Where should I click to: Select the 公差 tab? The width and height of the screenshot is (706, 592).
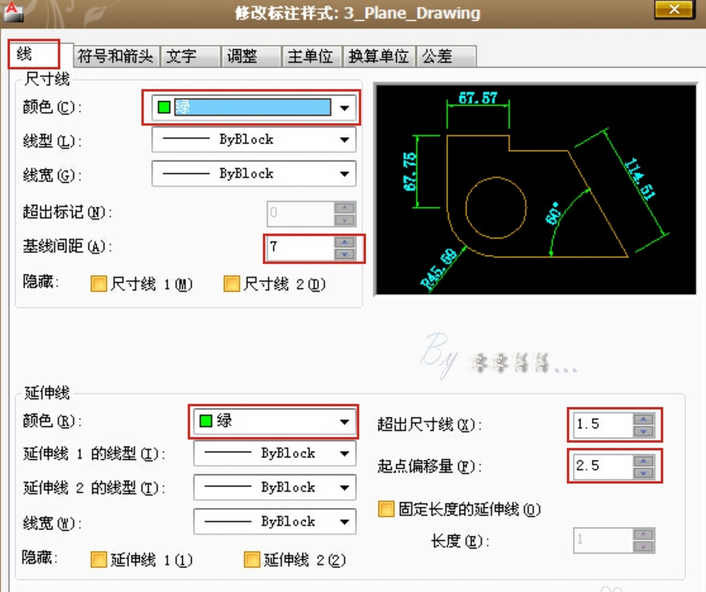tap(437, 56)
